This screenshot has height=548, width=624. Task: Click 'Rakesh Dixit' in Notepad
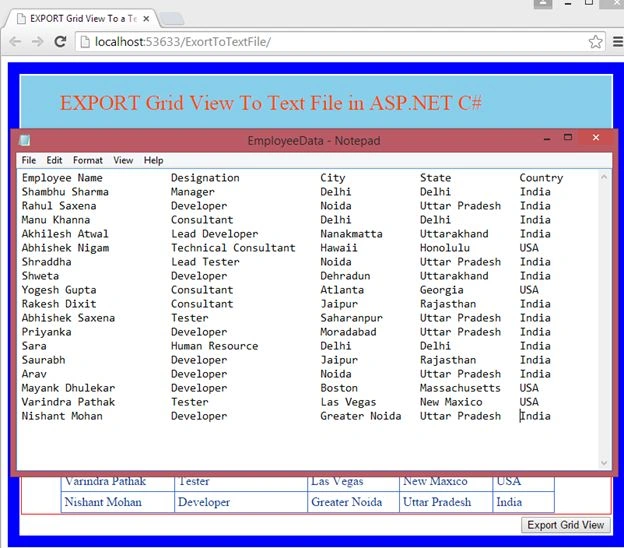coord(59,304)
